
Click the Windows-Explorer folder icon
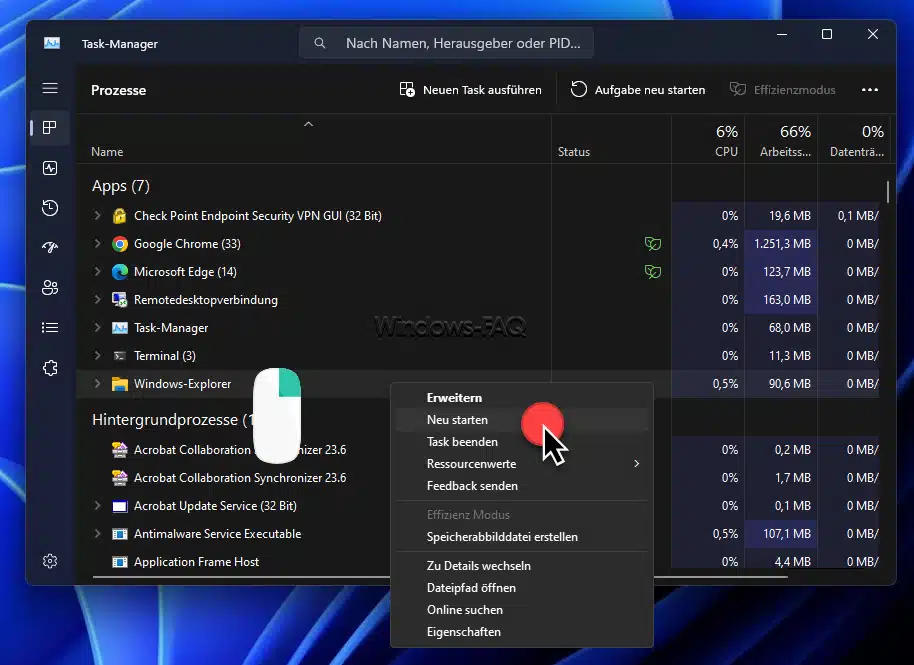[119, 383]
